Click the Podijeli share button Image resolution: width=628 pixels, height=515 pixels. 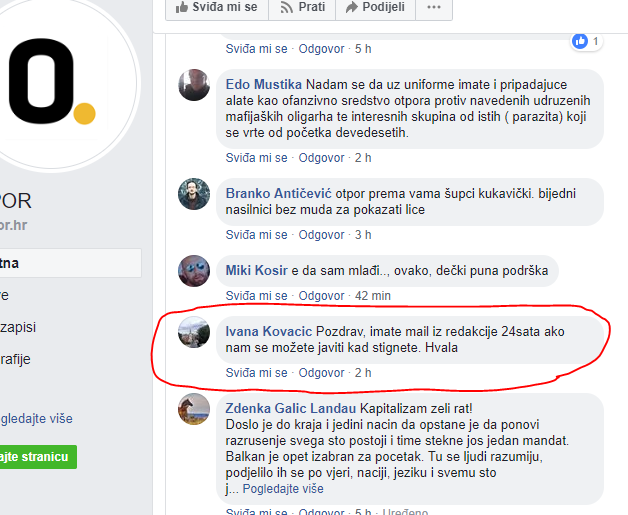coord(375,7)
